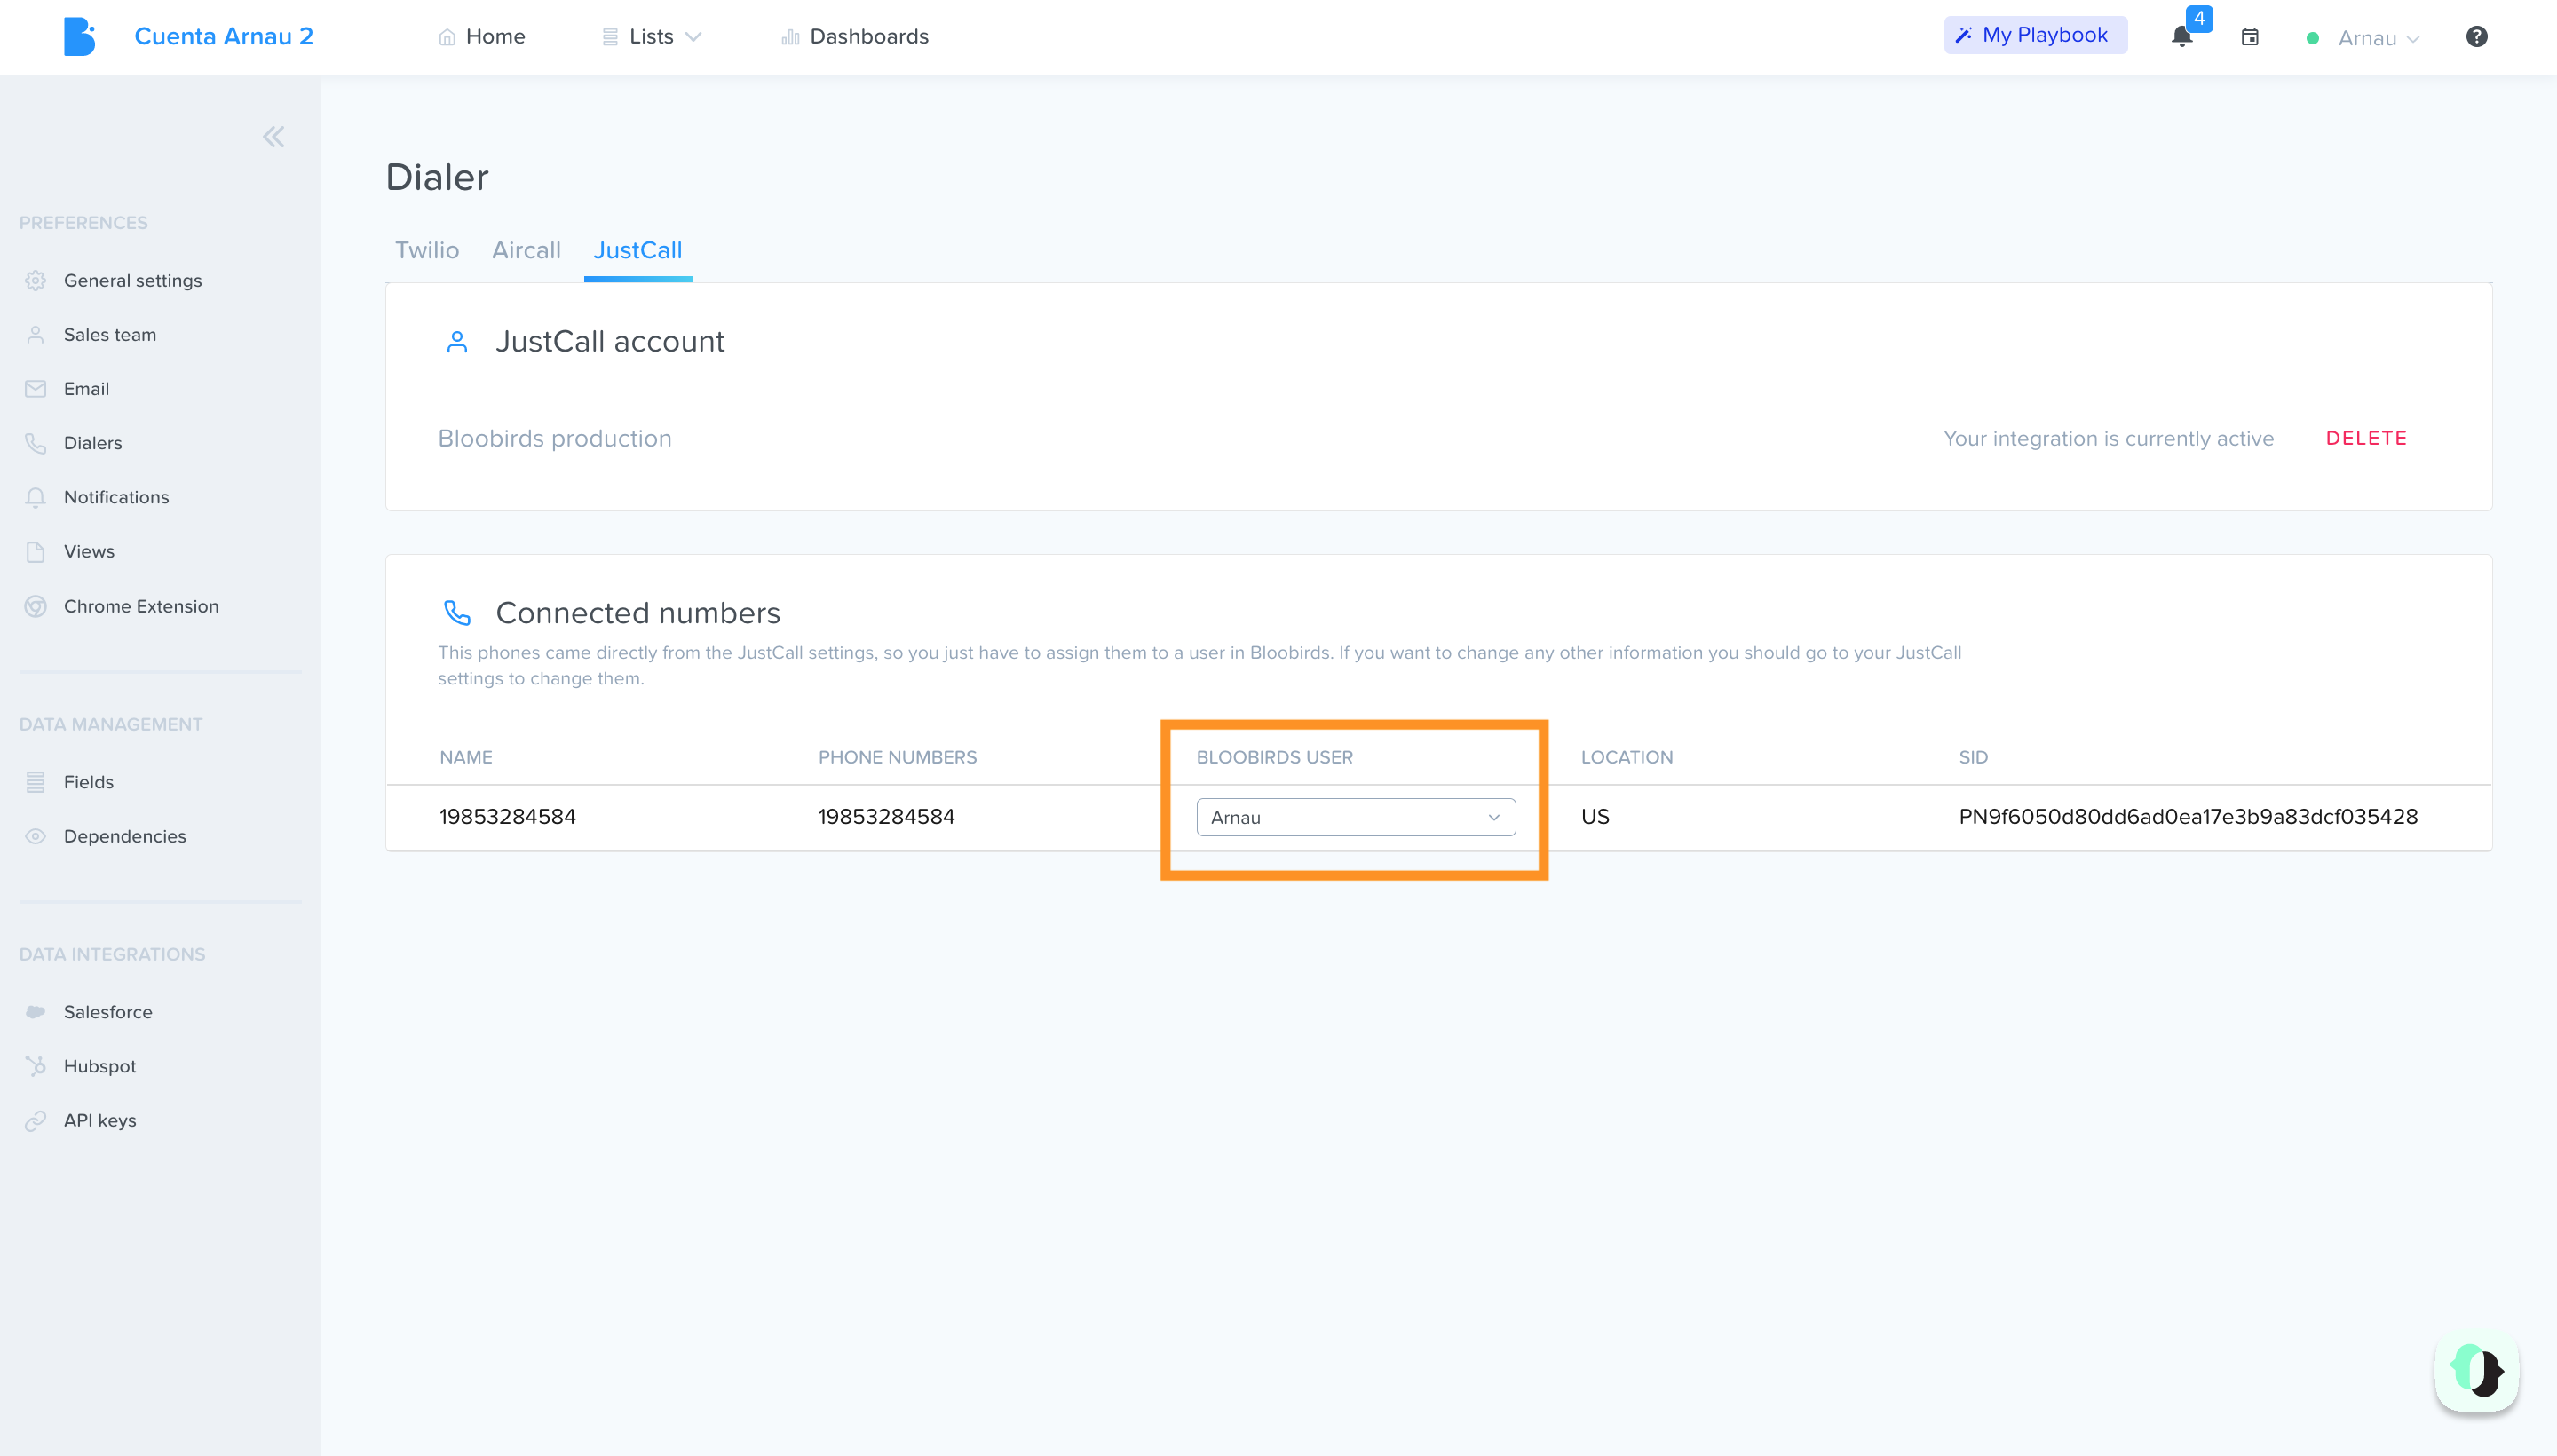Click the Sales team person icon

tap(36, 335)
